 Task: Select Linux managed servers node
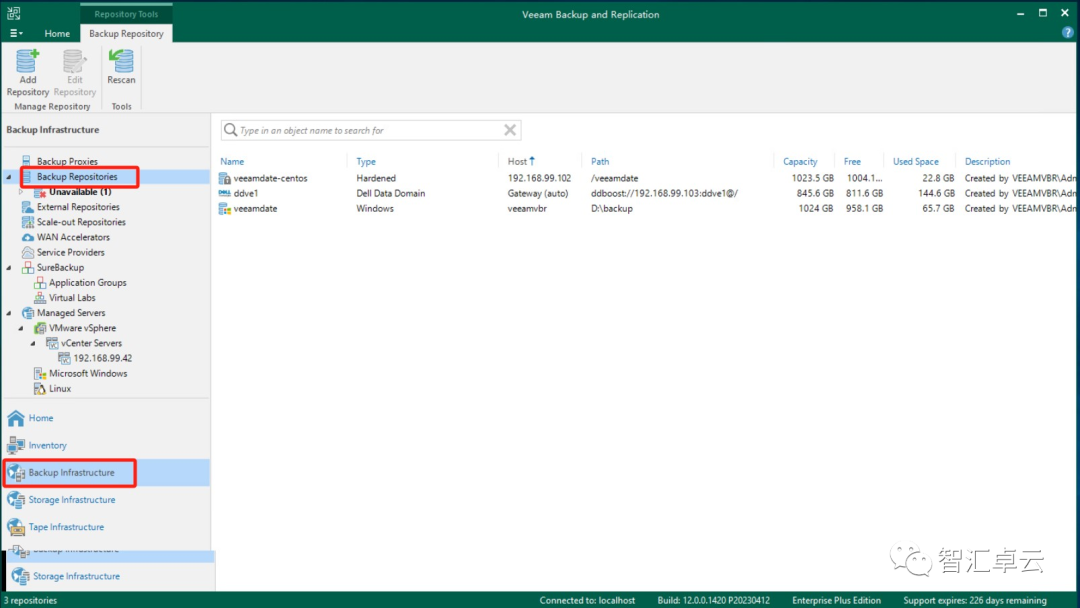[x=59, y=388]
